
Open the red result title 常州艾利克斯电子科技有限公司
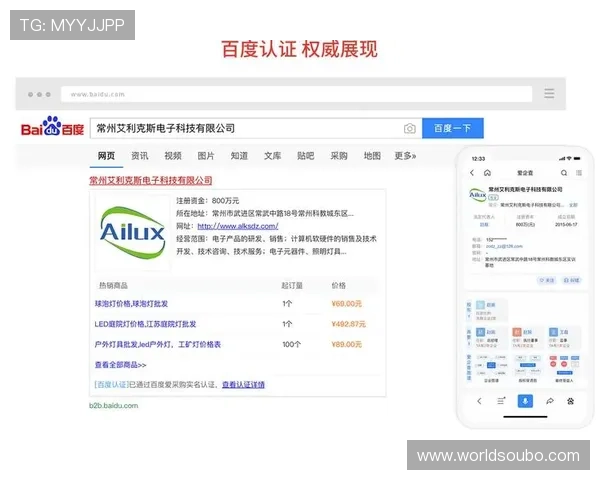coord(151,180)
